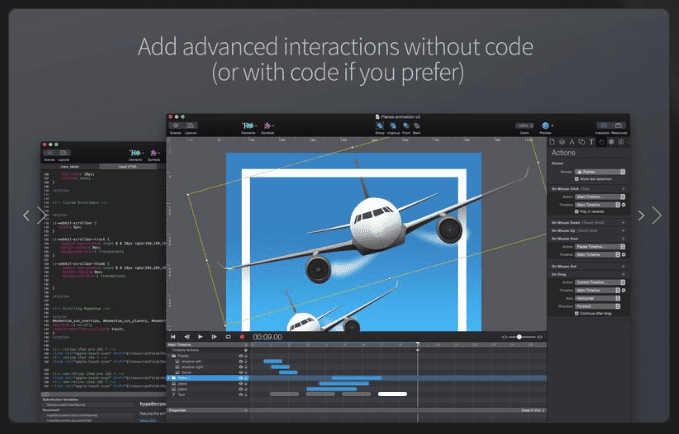
Task: Add a Timeline Actions keyframe plus button
Action: 246,350
